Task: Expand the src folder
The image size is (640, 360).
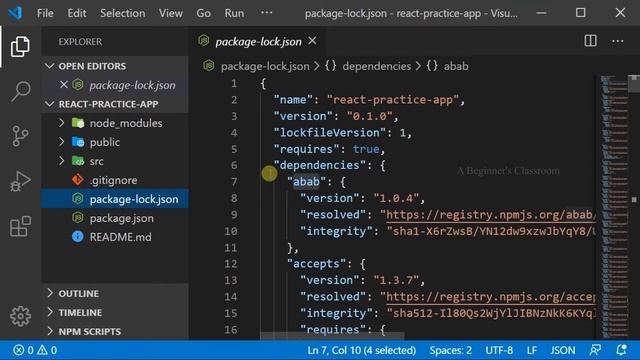Action: (x=61, y=161)
